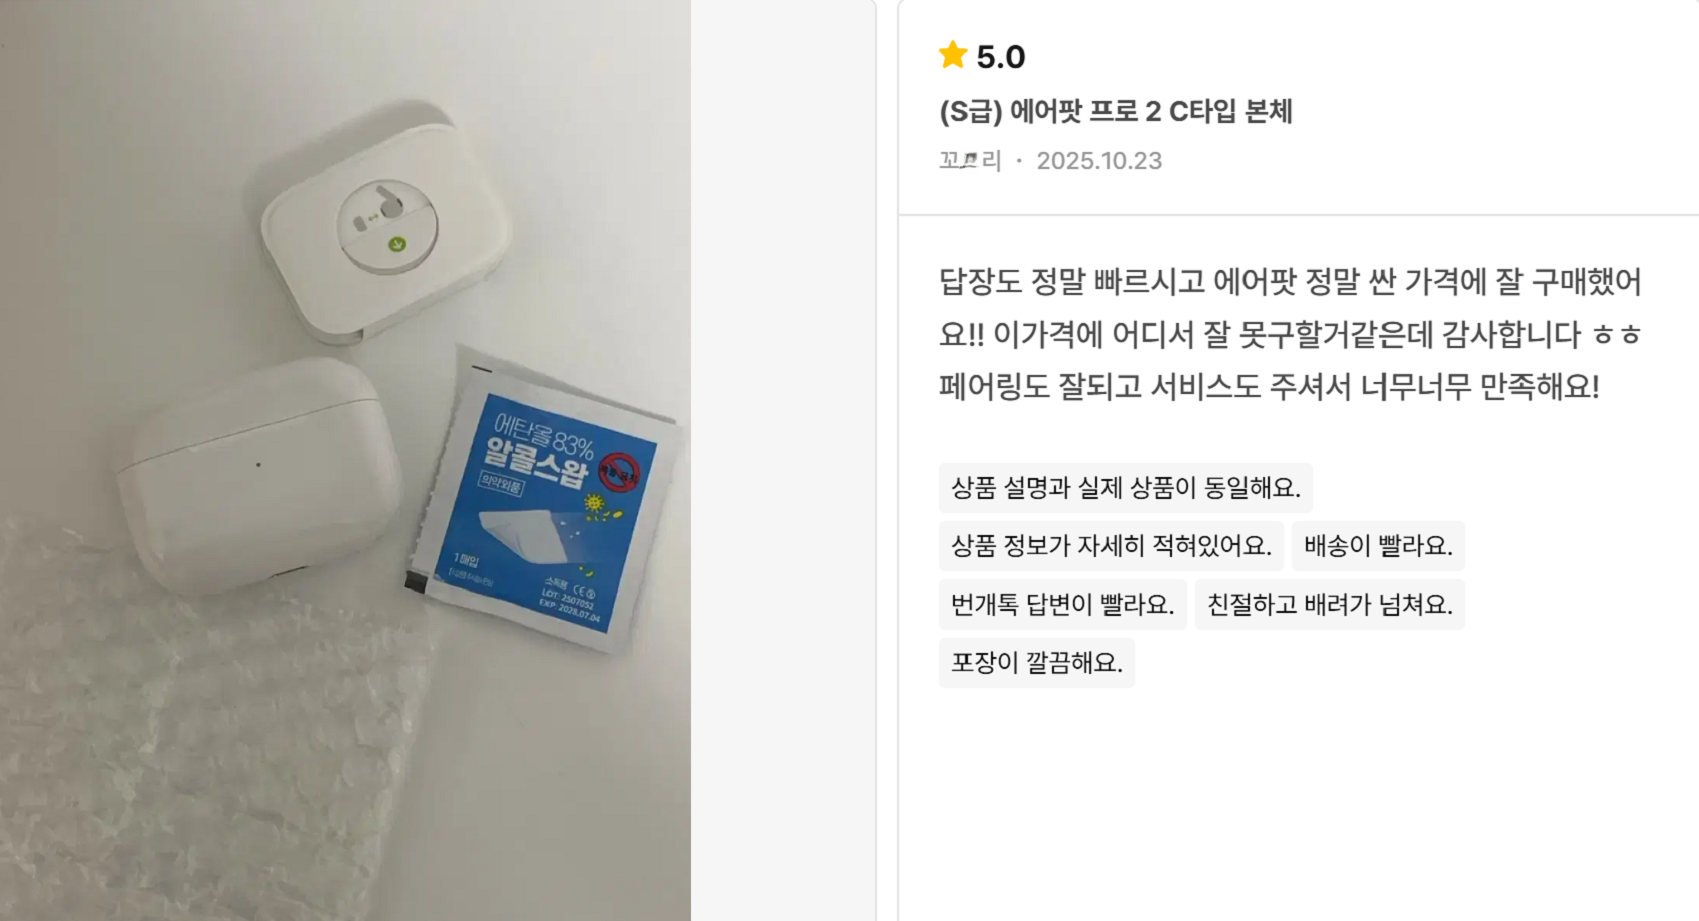The height and width of the screenshot is (921, 1699).
Task: Click the review date 2025.10.23
Action: pos(1099,161)
